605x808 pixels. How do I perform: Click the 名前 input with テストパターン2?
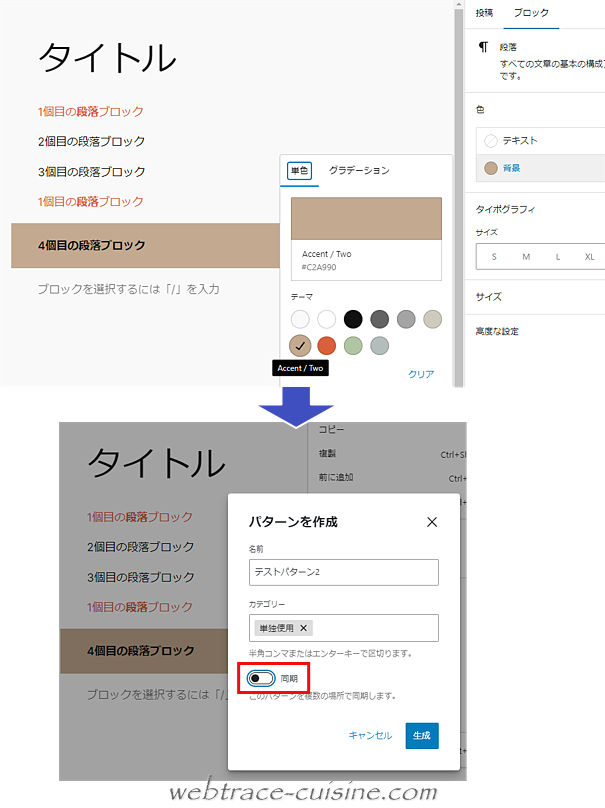tap(344, 572)
